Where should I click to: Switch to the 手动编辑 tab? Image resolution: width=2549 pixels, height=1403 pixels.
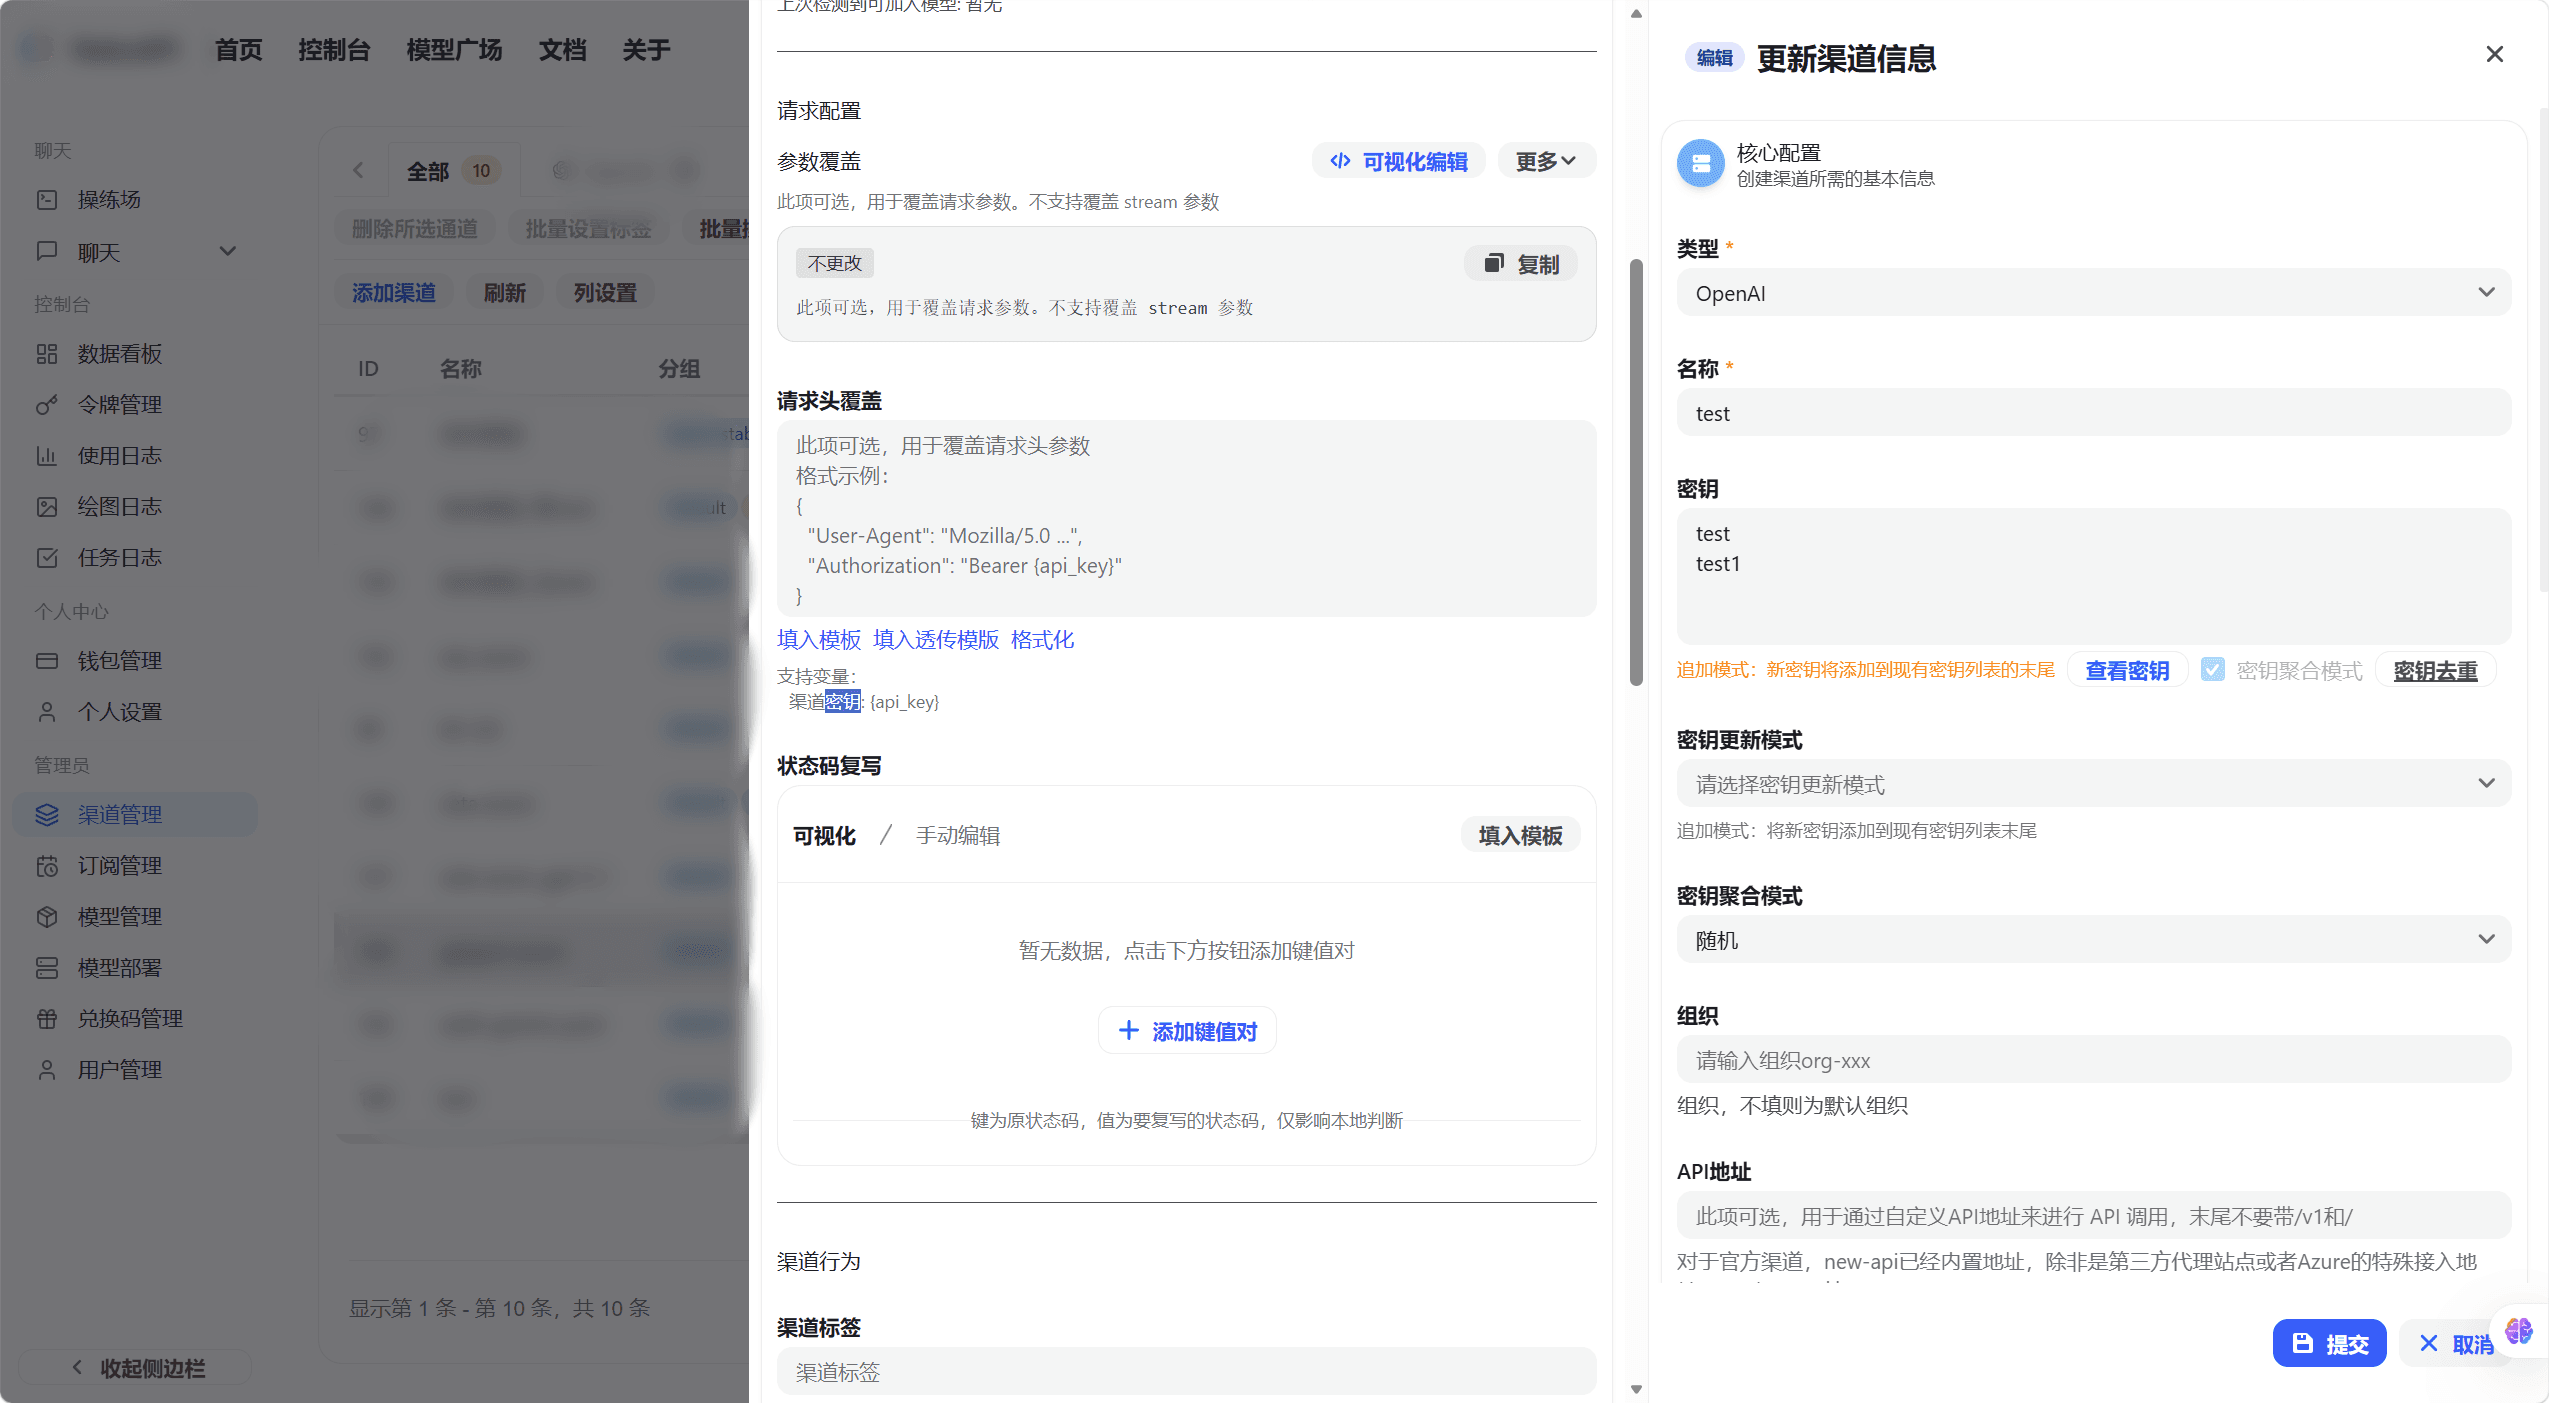958,836
